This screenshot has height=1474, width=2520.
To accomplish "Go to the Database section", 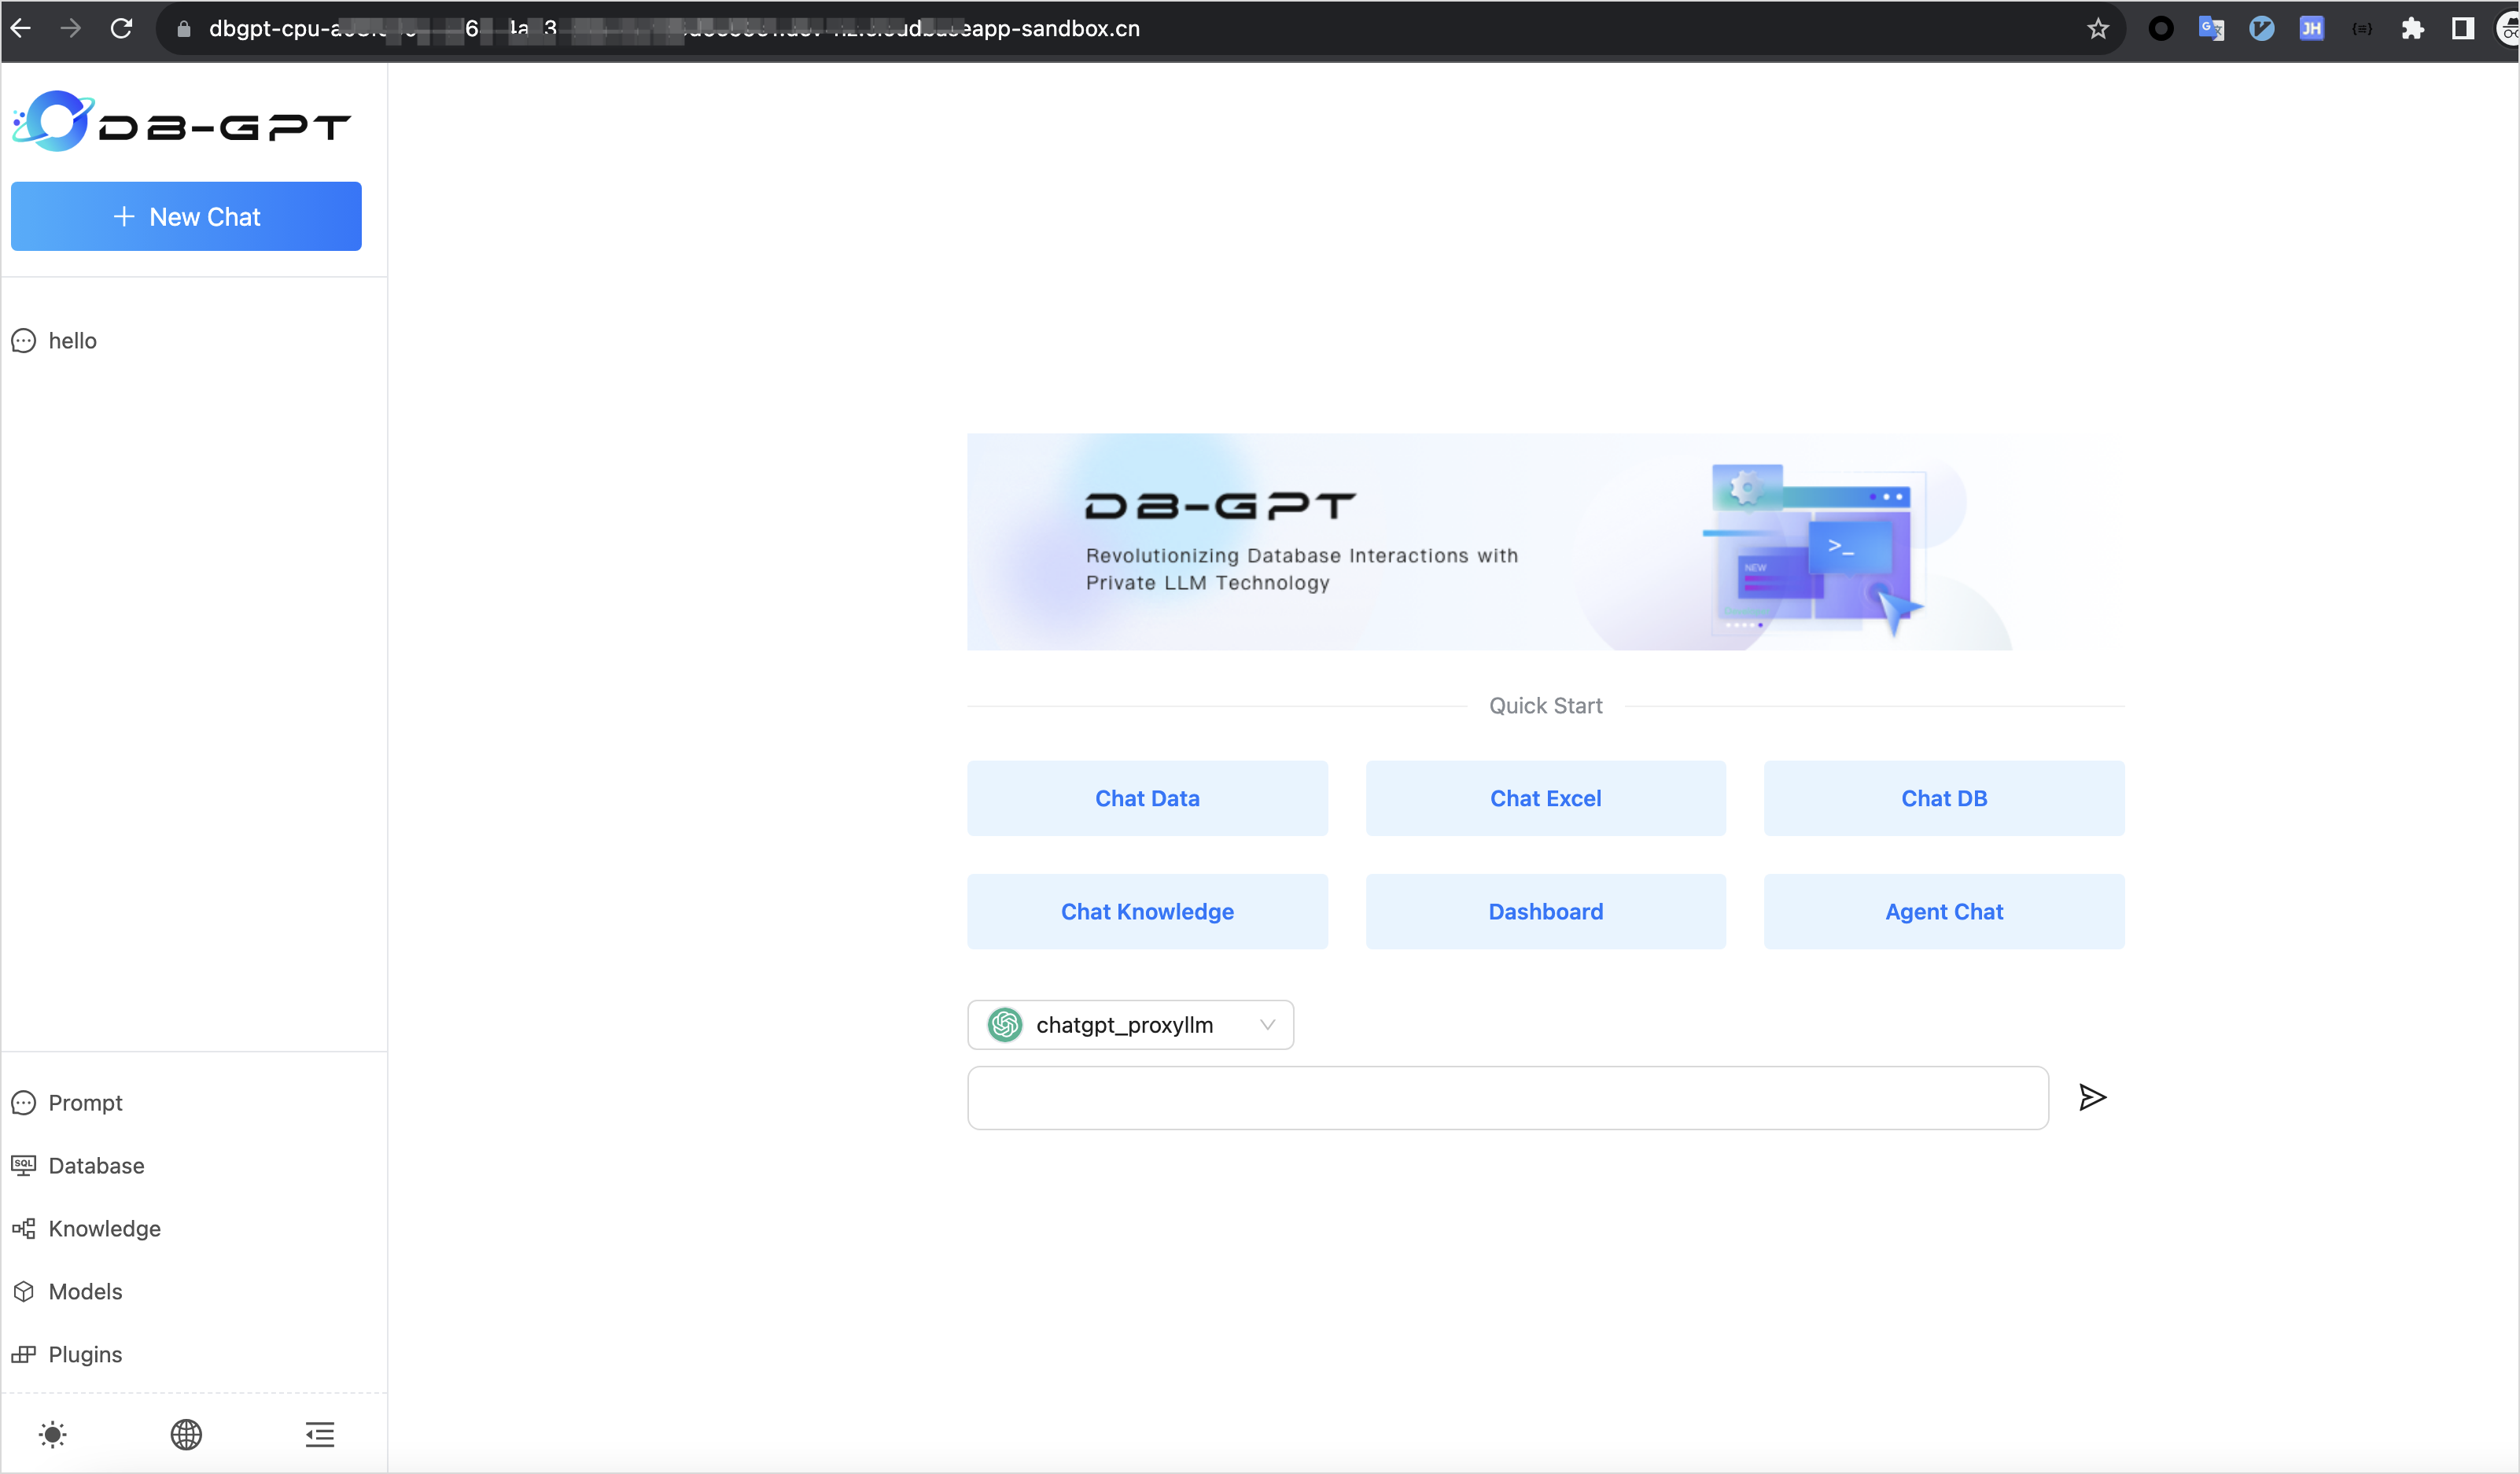I will point(96,1165).
